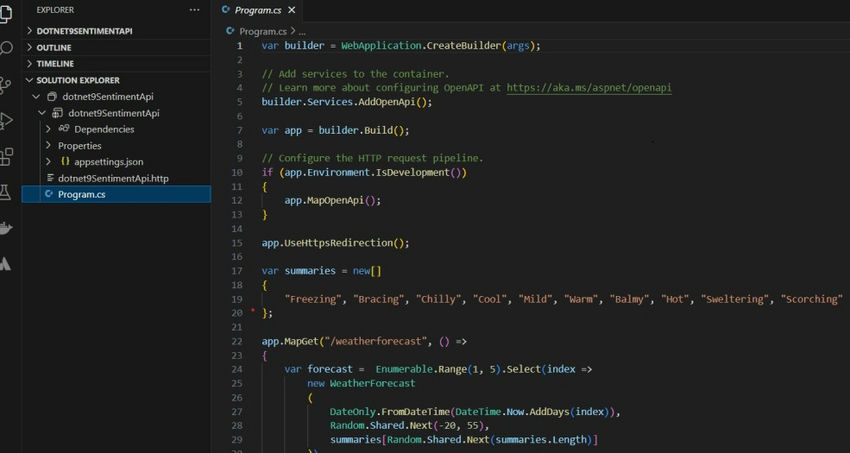Screen dimensions: 850x453
Task: Click on Enumerable.Range in line 24
Action: (x=421, y=370)
